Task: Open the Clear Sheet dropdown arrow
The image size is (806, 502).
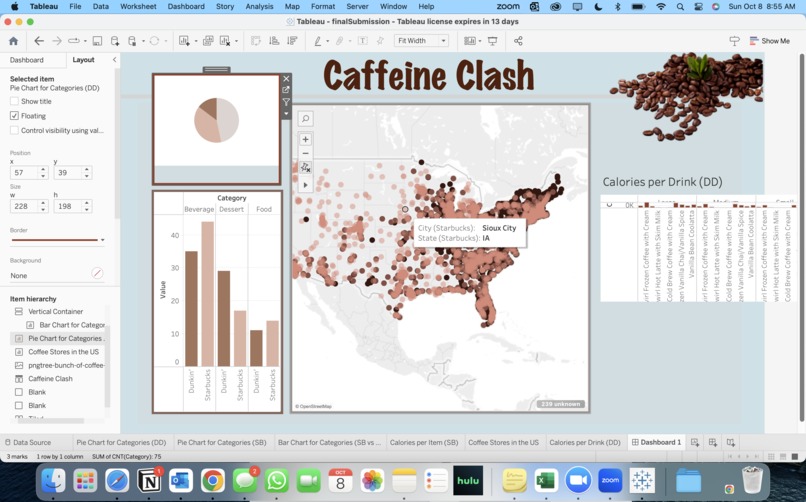Action: coord(236,41)
